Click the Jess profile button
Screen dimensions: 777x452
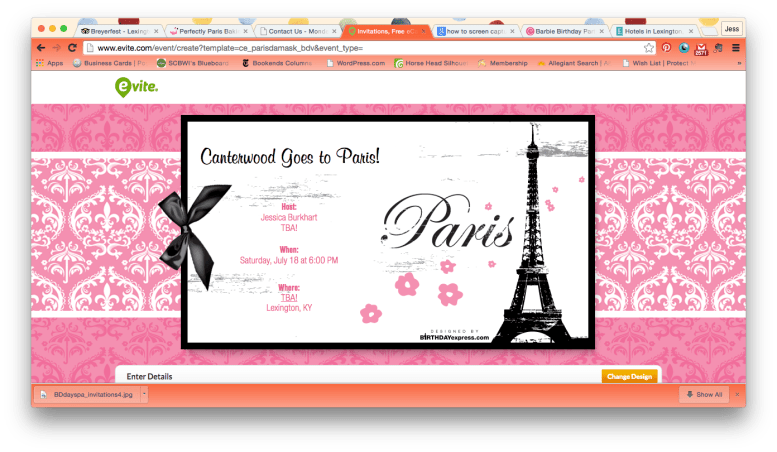point(732,29)
